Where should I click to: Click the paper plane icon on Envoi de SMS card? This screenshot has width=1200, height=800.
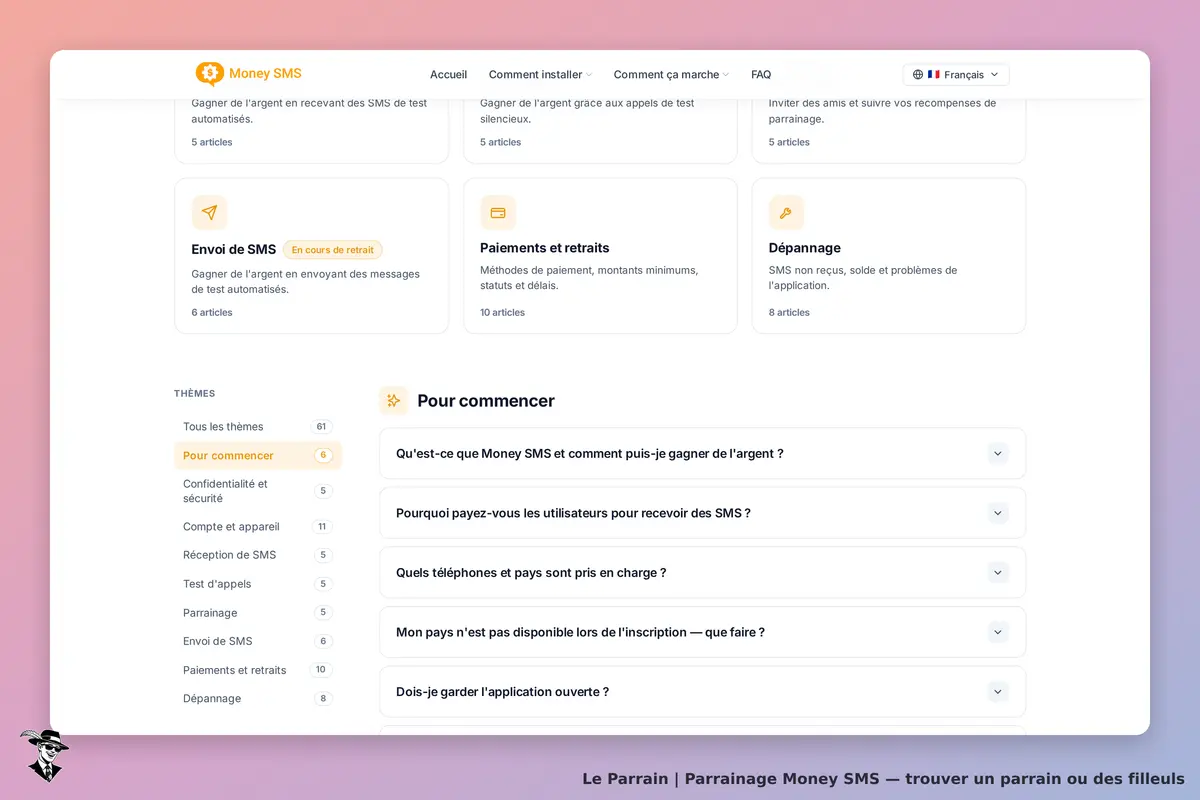[x=209, y=212]
